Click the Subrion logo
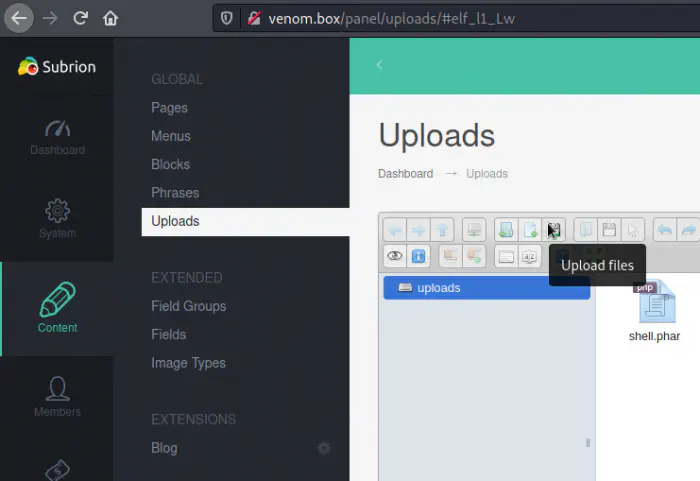Screen dimensions: 700x481 (x=57, y=67)
